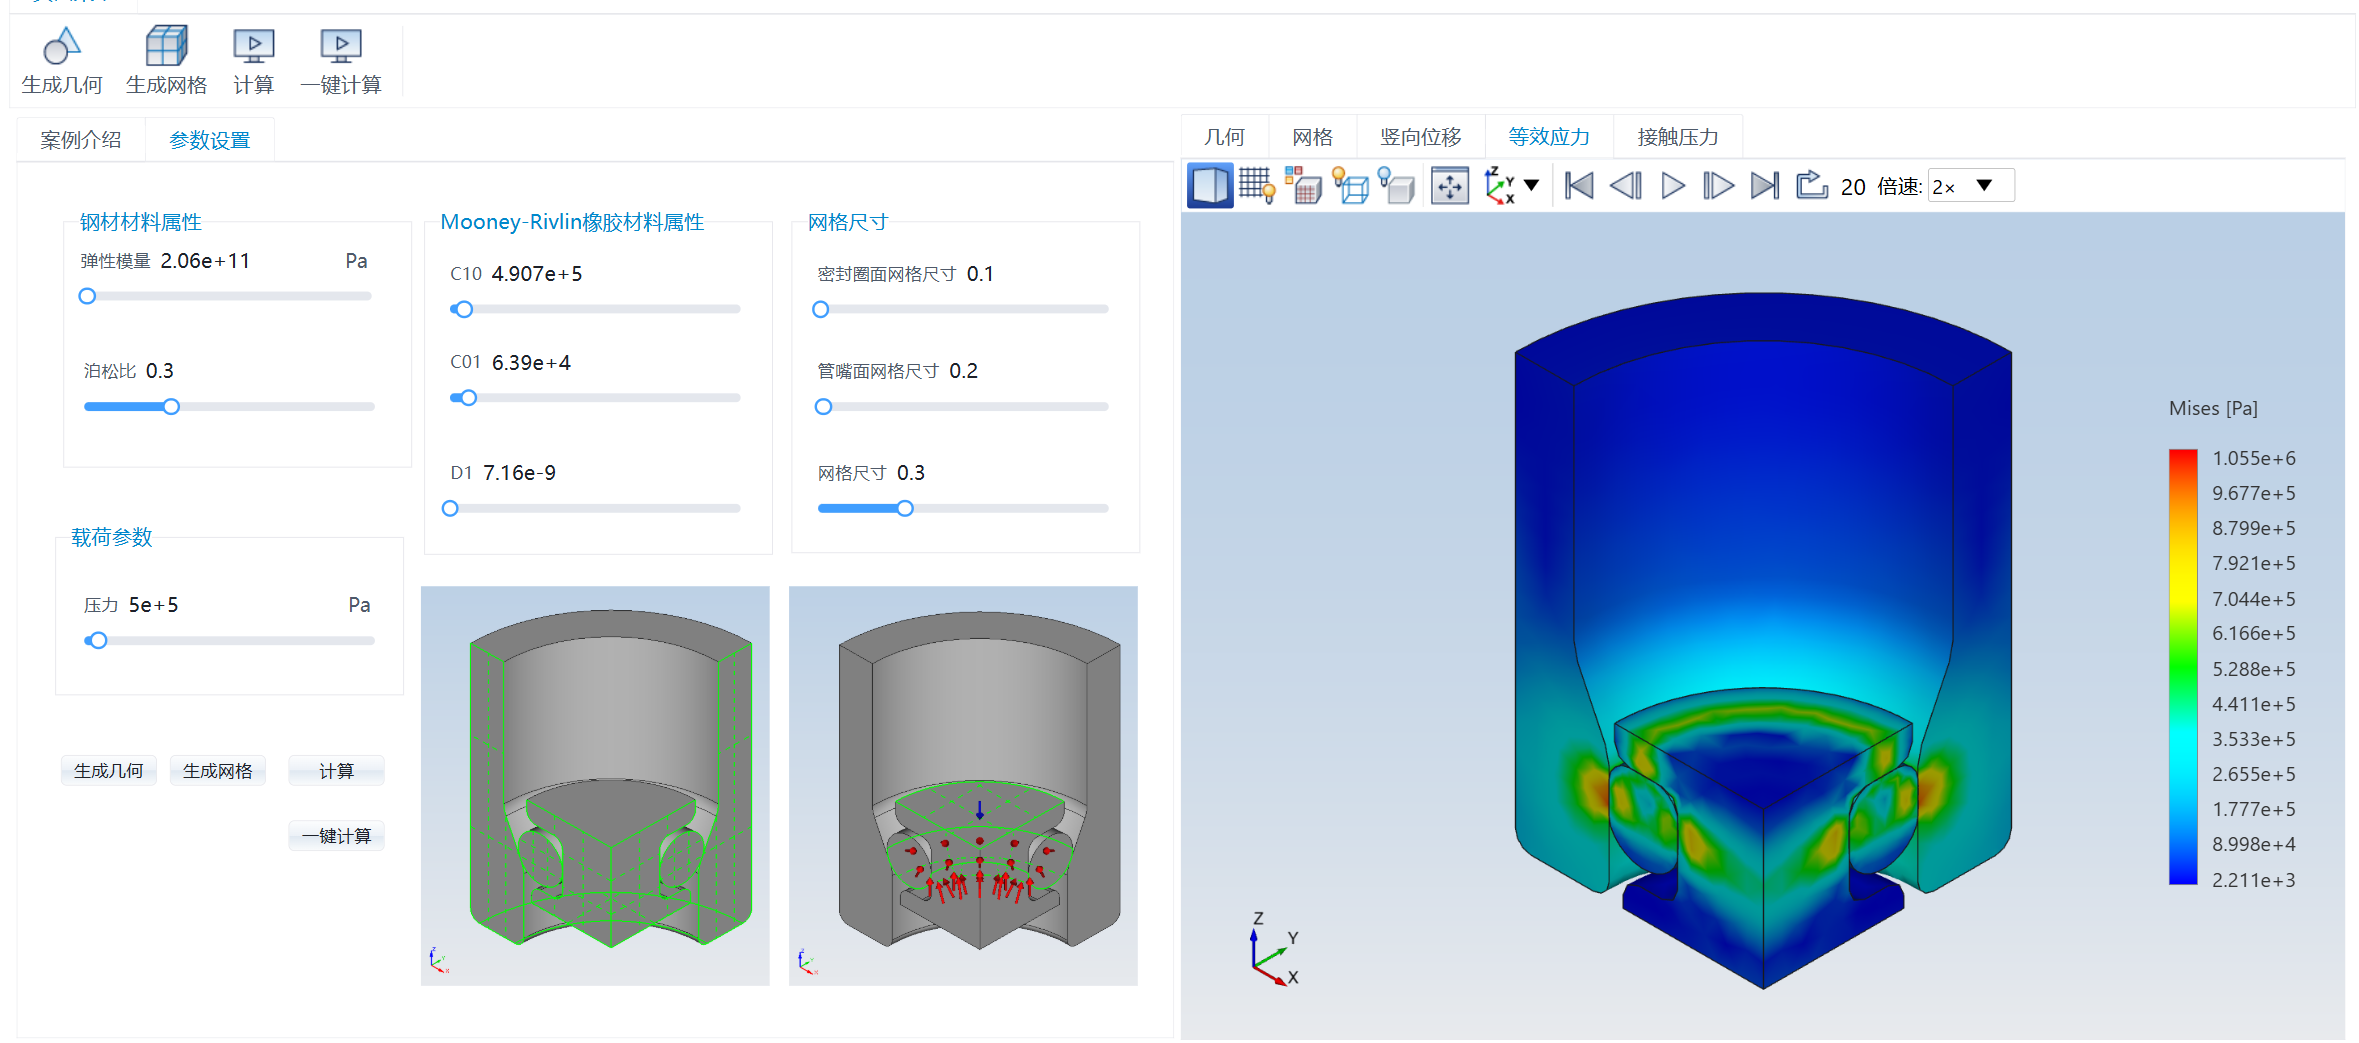Jump to the first animation frame

(1579, 186)
